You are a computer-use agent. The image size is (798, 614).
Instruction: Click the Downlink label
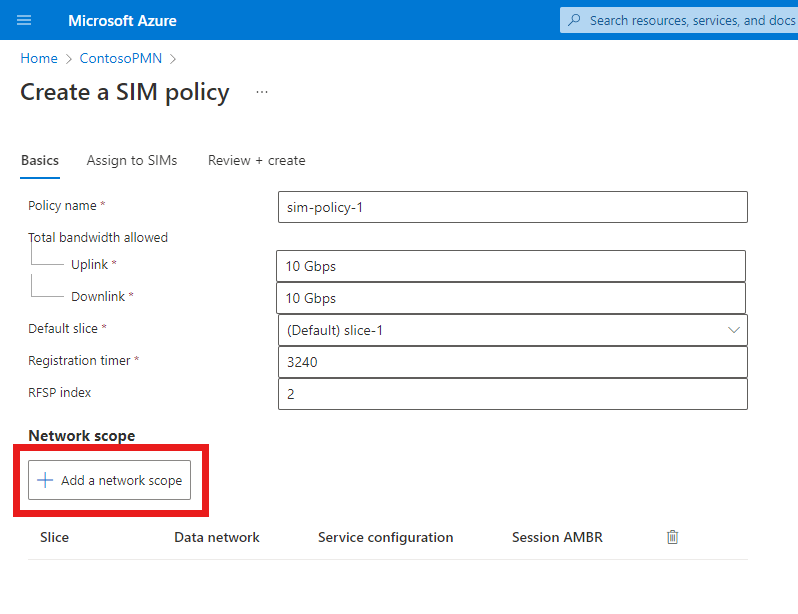(98, 296)
